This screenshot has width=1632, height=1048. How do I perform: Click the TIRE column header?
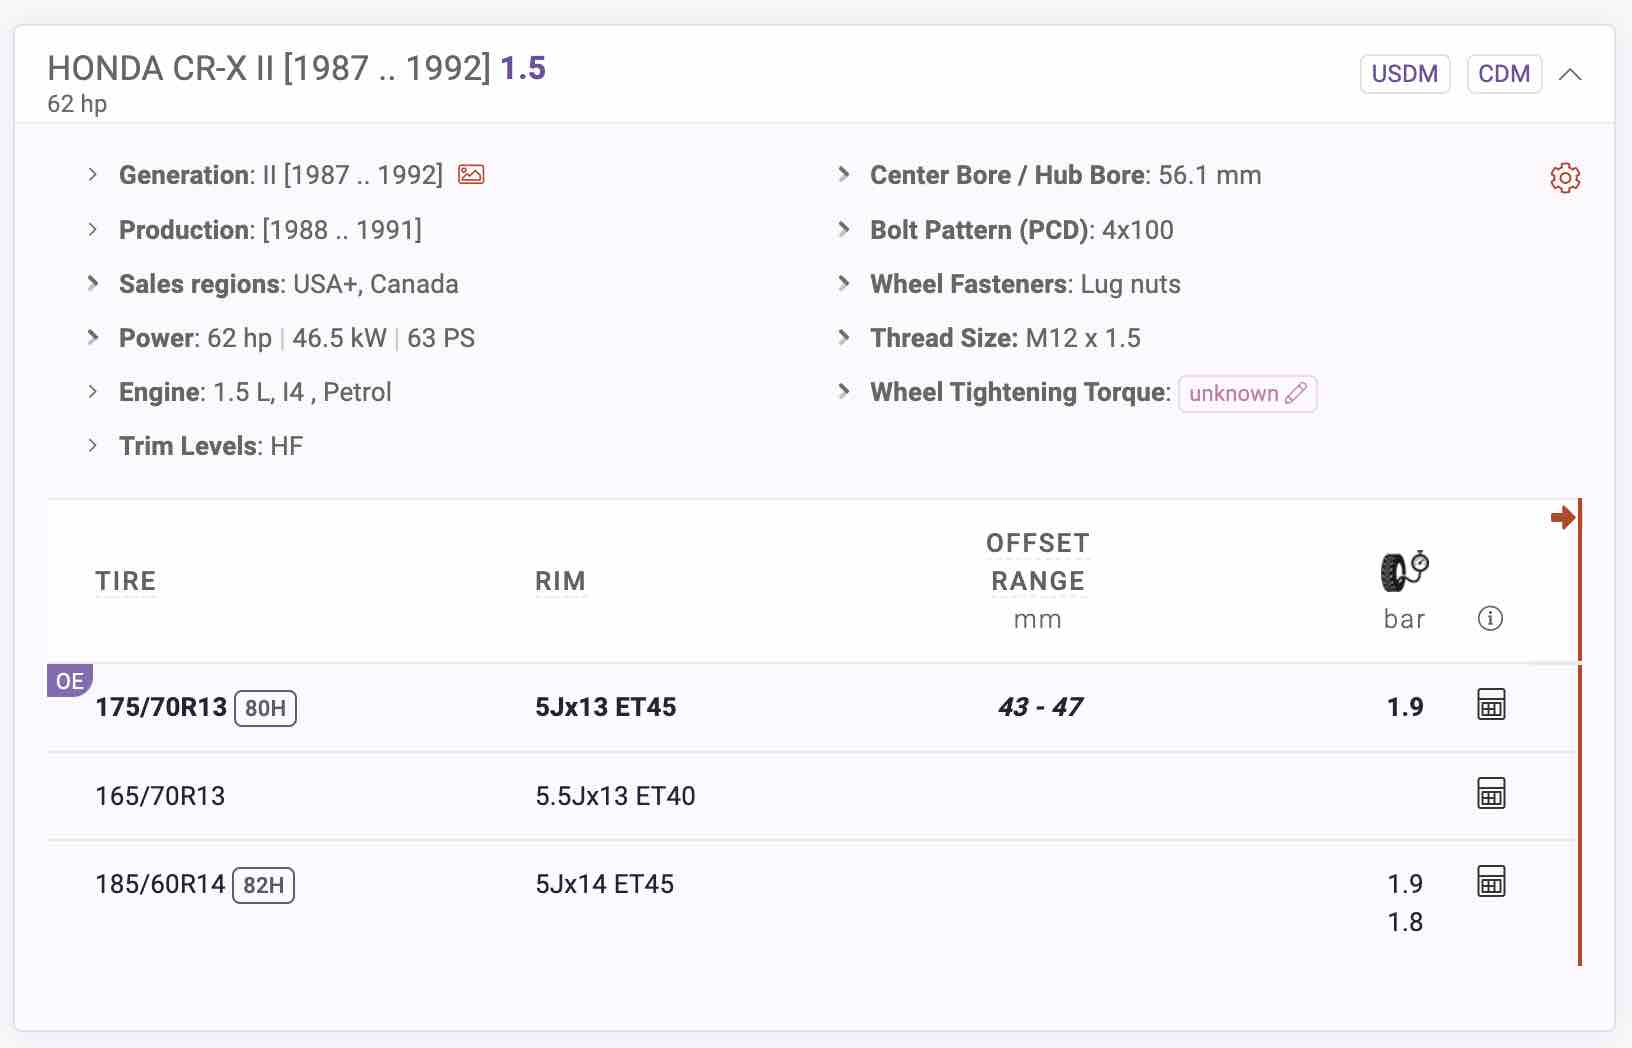[x=126, y=581]
